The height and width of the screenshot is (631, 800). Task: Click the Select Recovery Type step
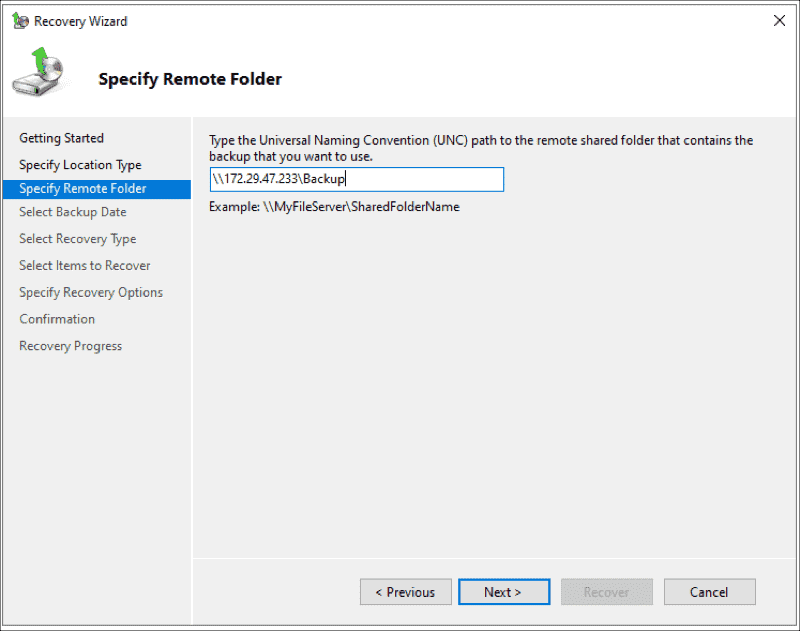pyautogui.click(x=77, y=239)
